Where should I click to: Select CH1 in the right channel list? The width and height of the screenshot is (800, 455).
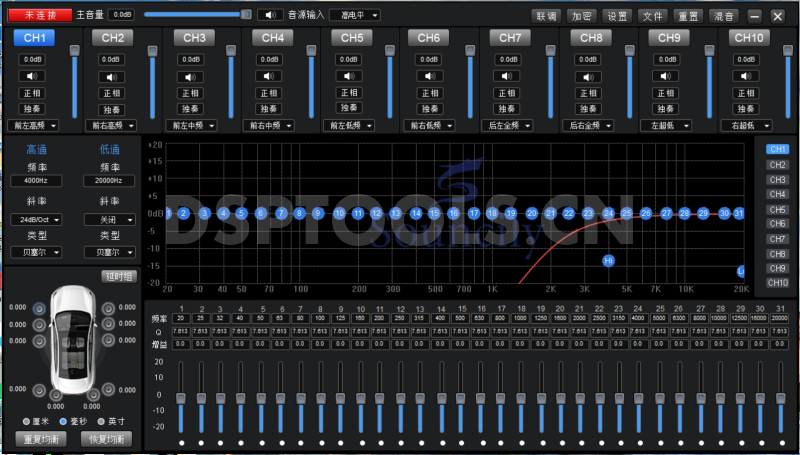click(x=778, y=149)
